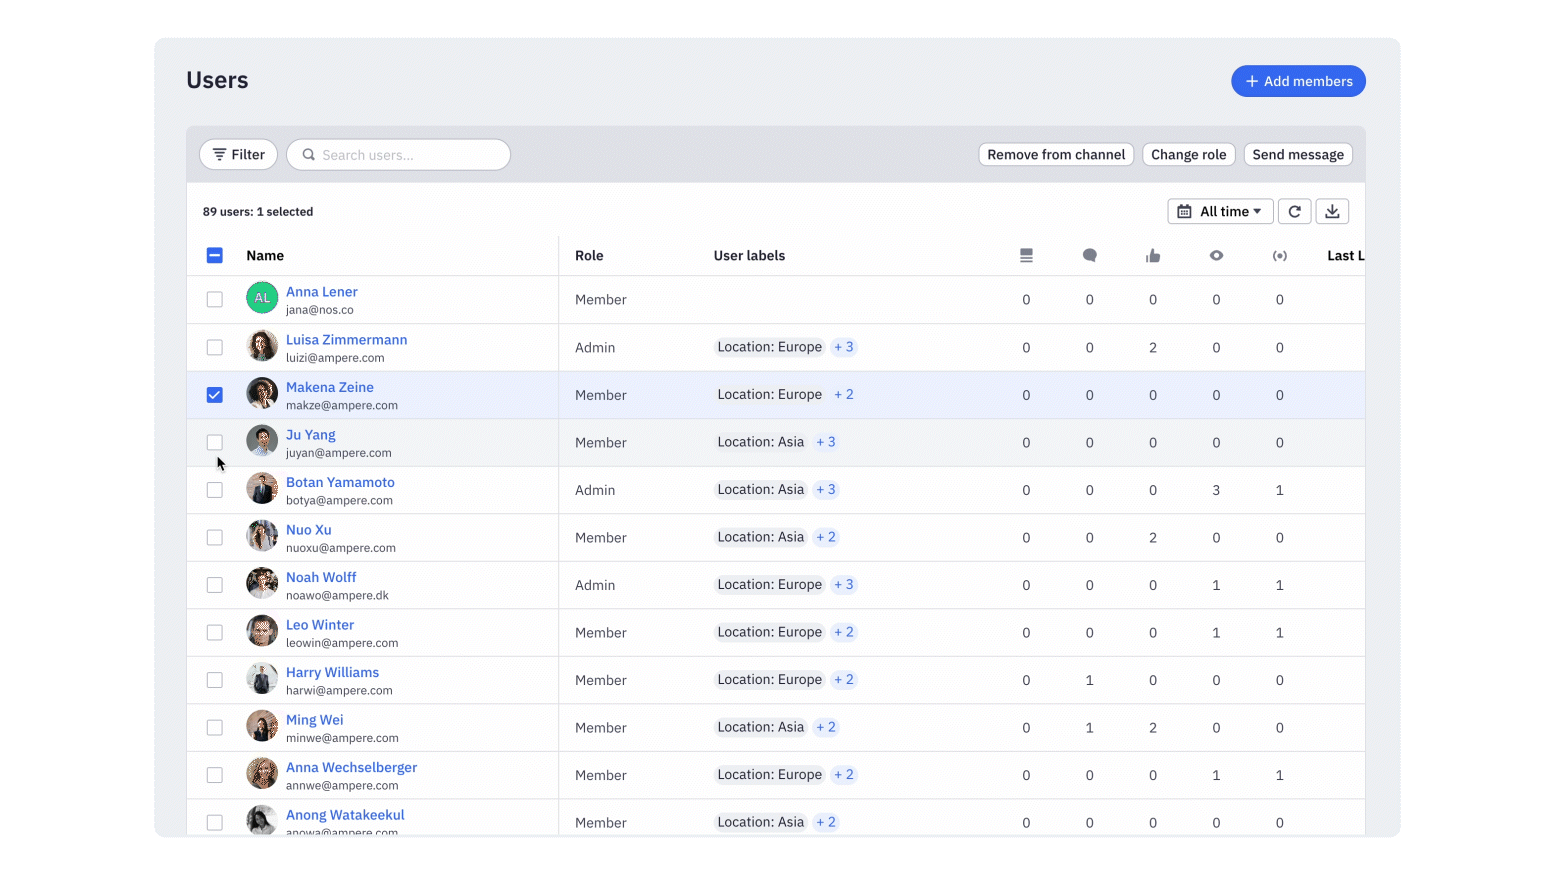Sort by the thumbs-up likes column
1555x875 pixels.
coord(1152,255)
